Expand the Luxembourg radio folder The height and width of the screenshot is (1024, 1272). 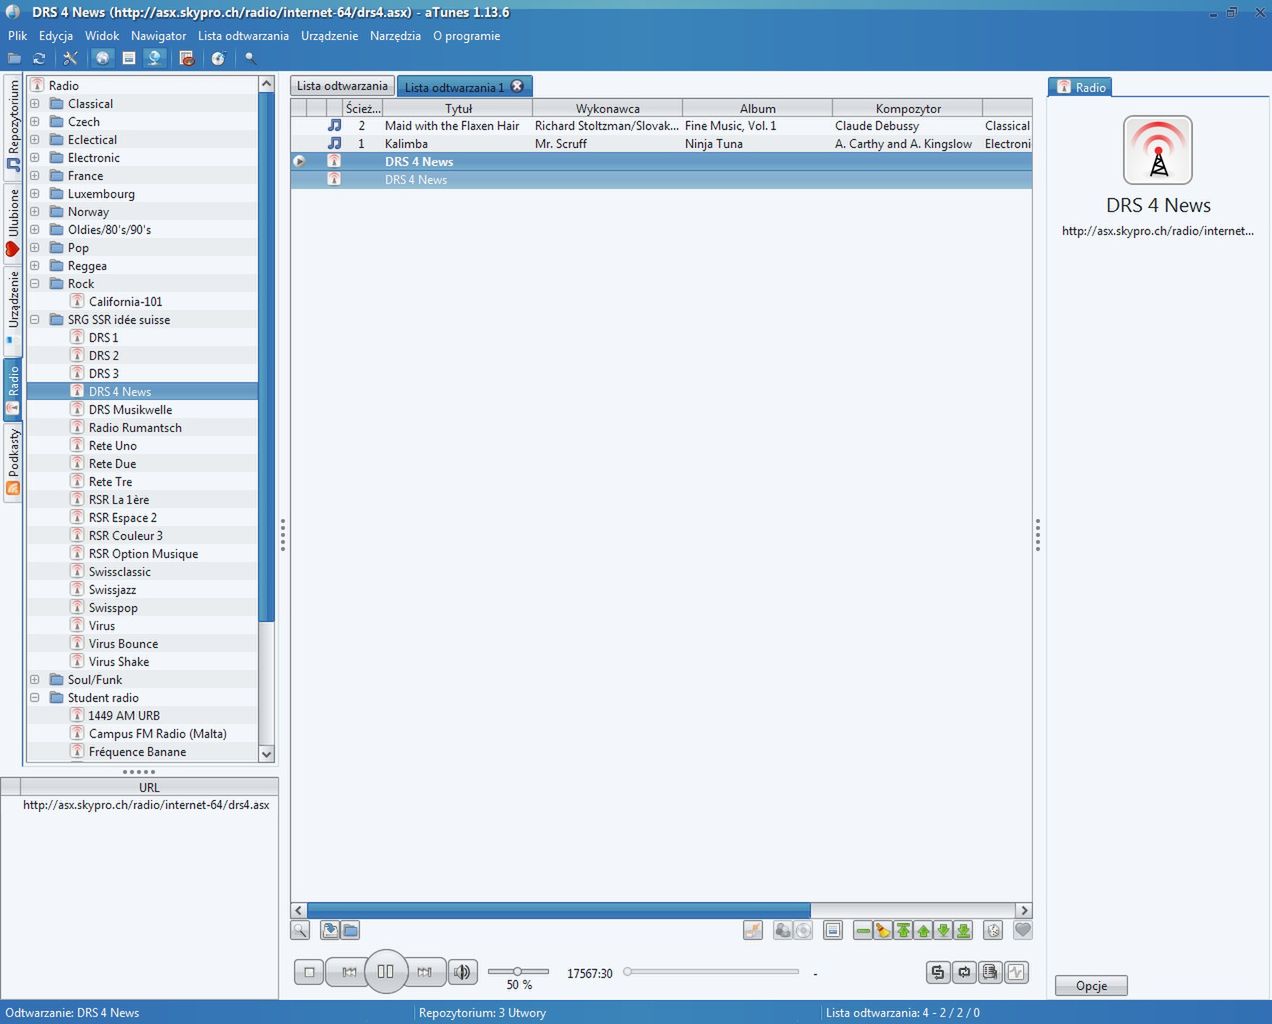[x=35, y=194]
